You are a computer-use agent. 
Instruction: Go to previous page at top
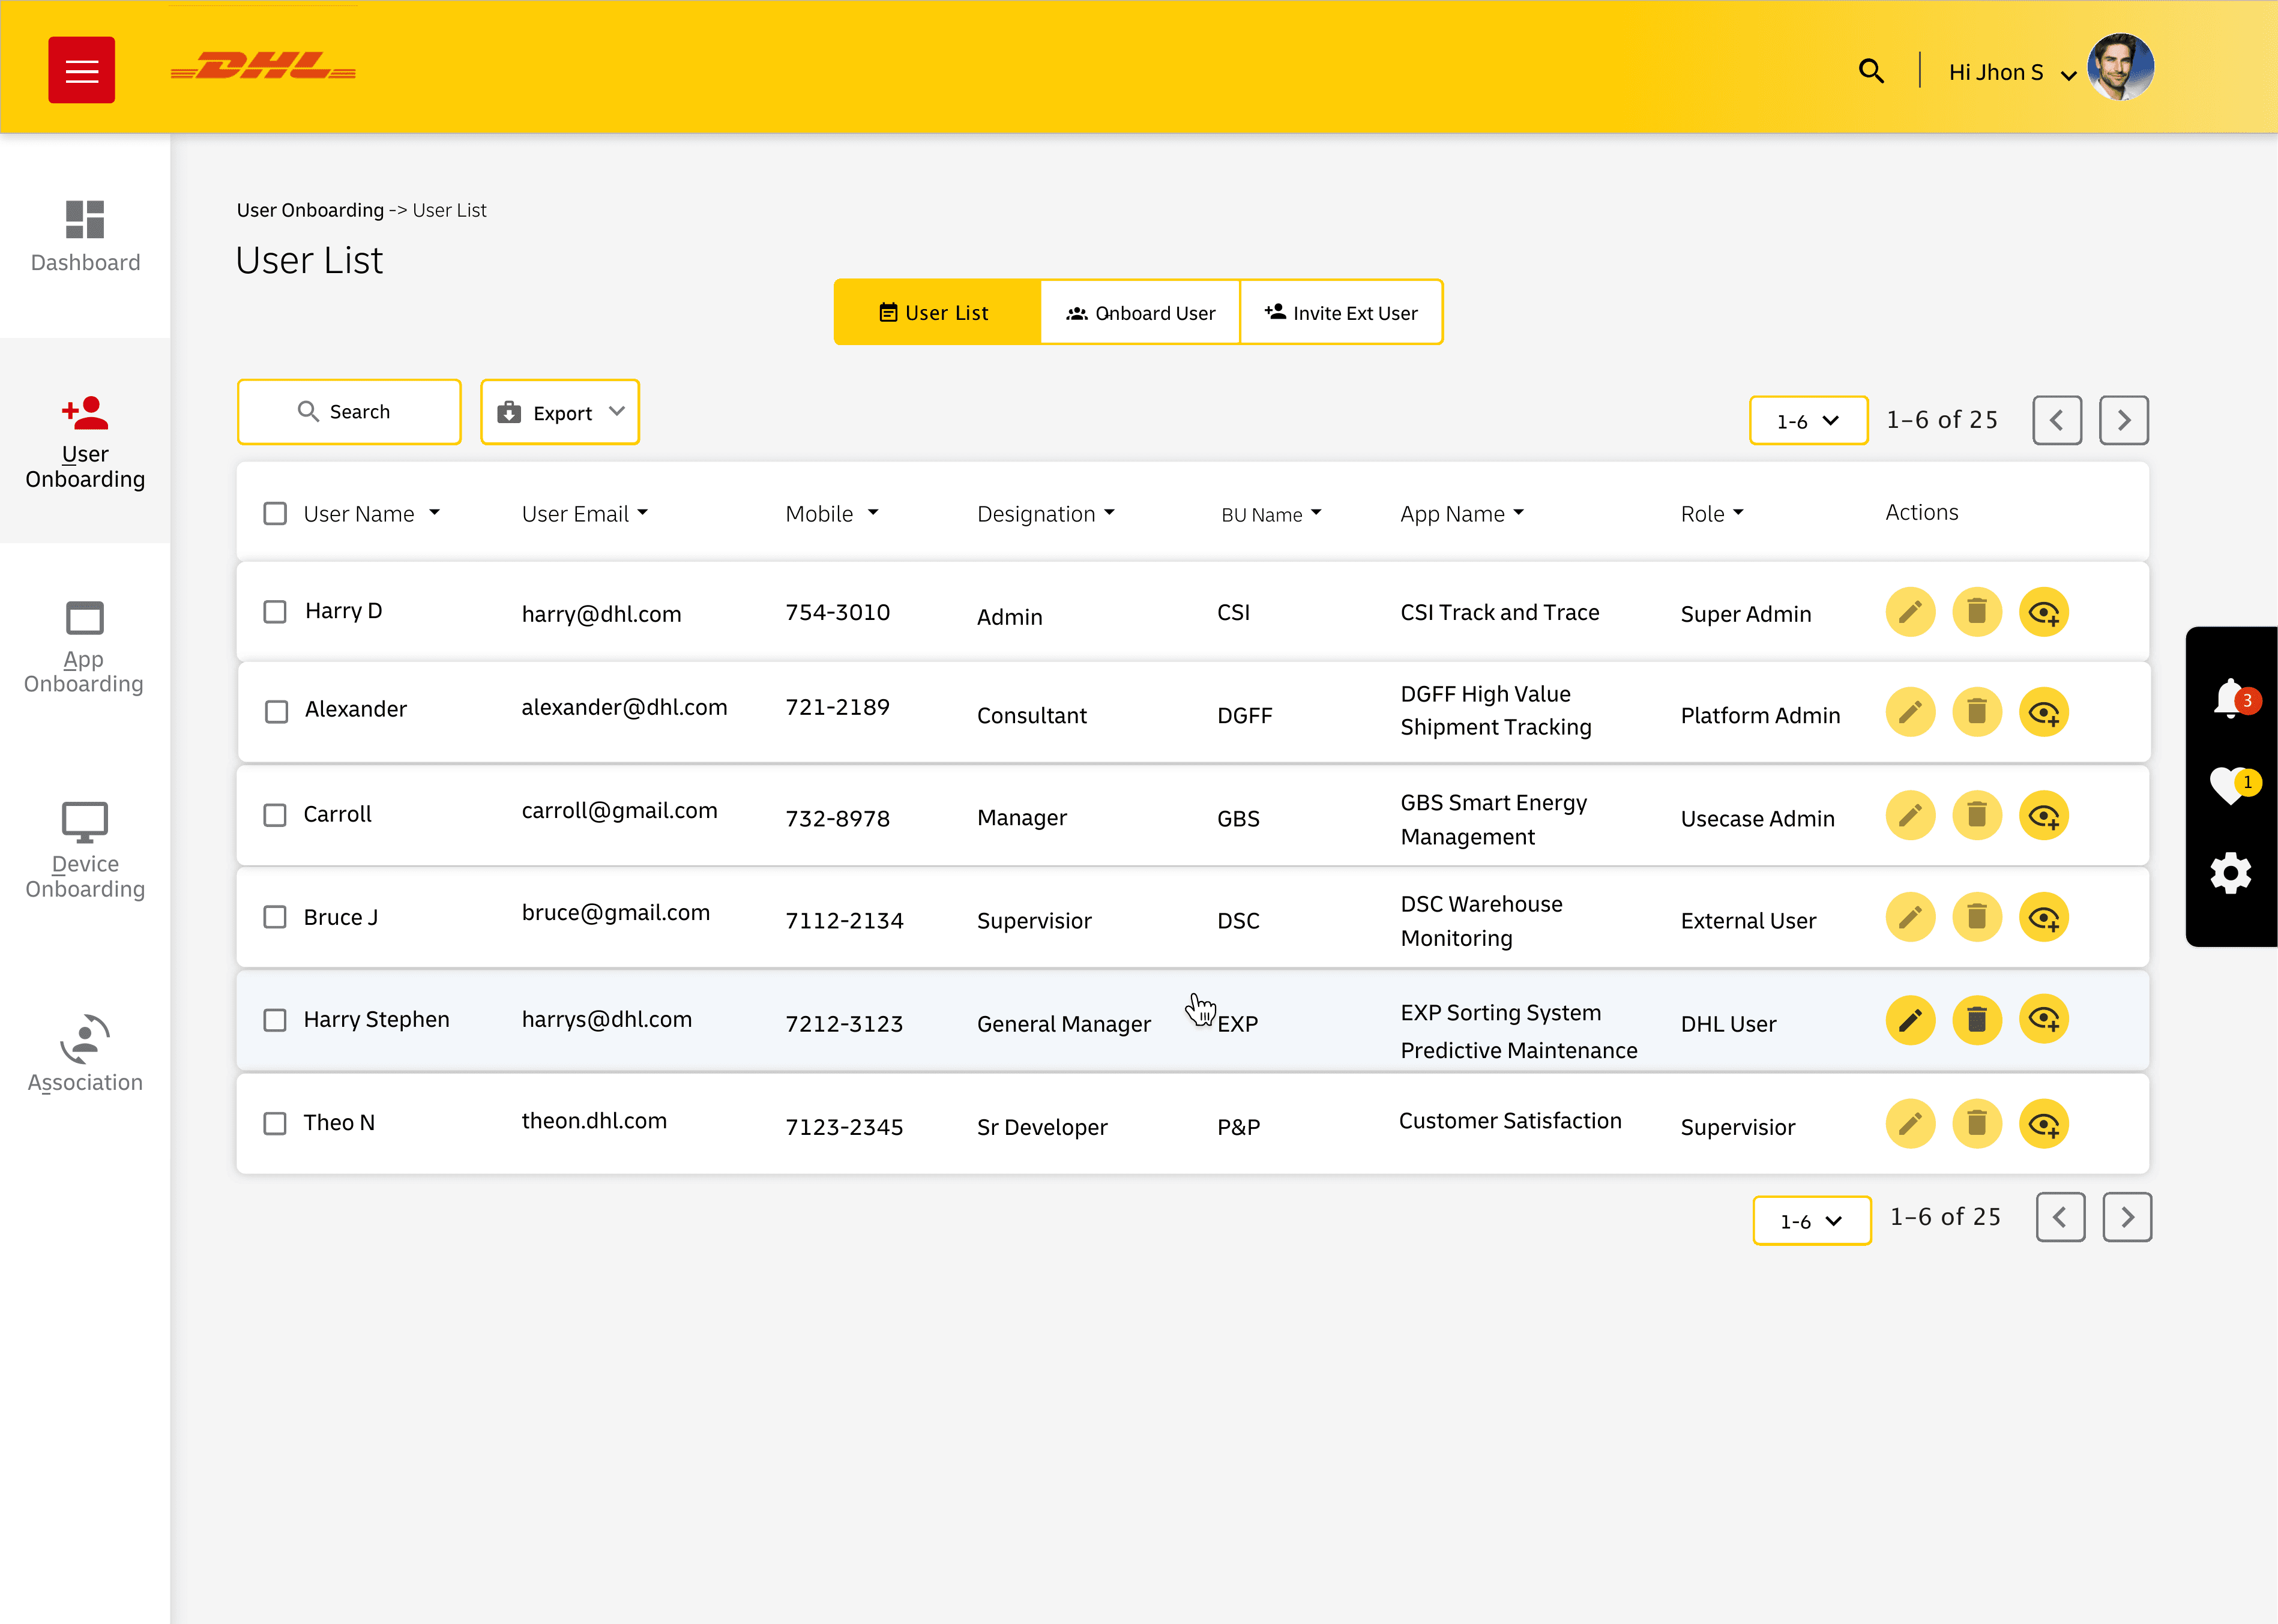pyautogui.click(x=2057, y=420)
